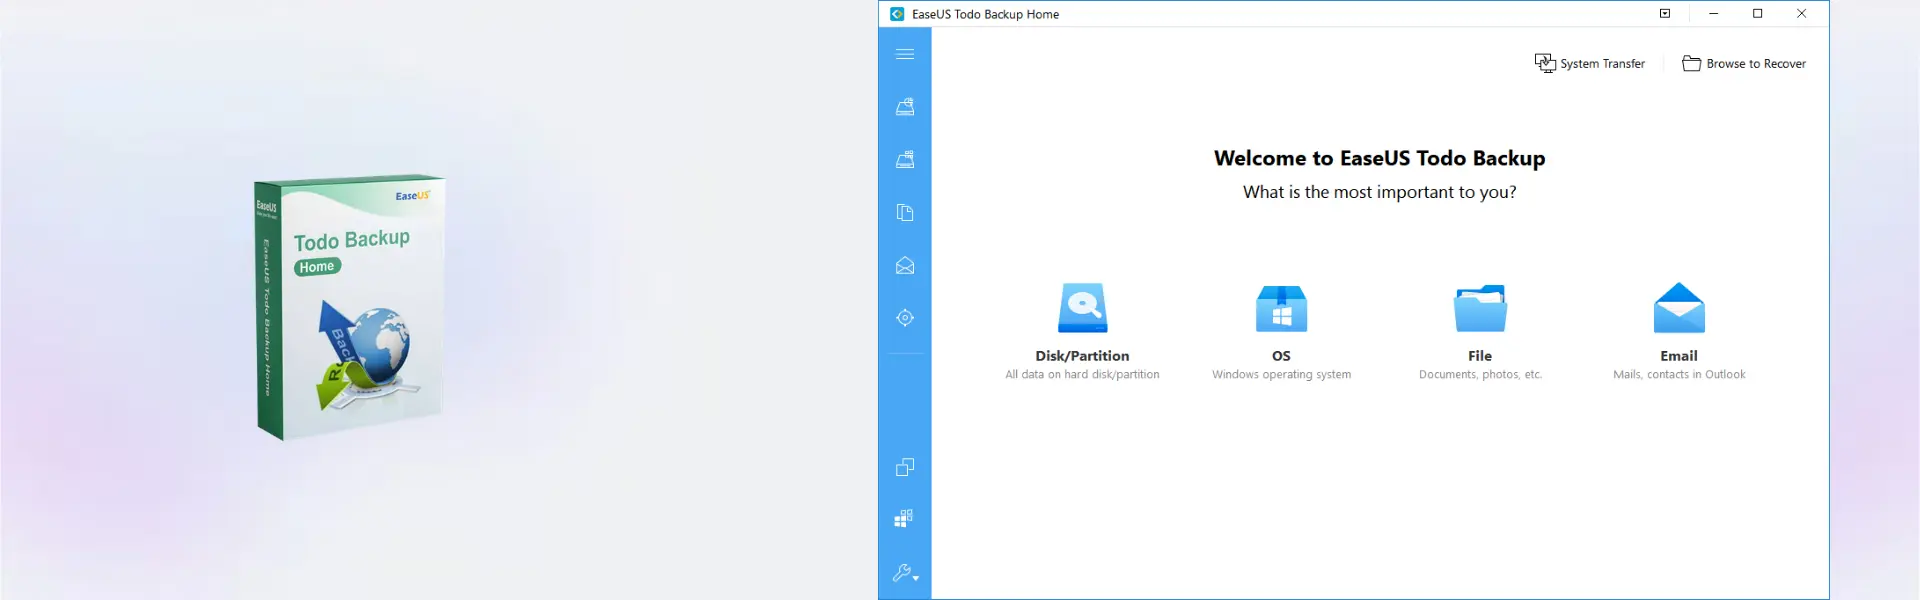Open Clone sidebar icon
This screenshot has width=1920, height=600.
click(x=905, y=467)
